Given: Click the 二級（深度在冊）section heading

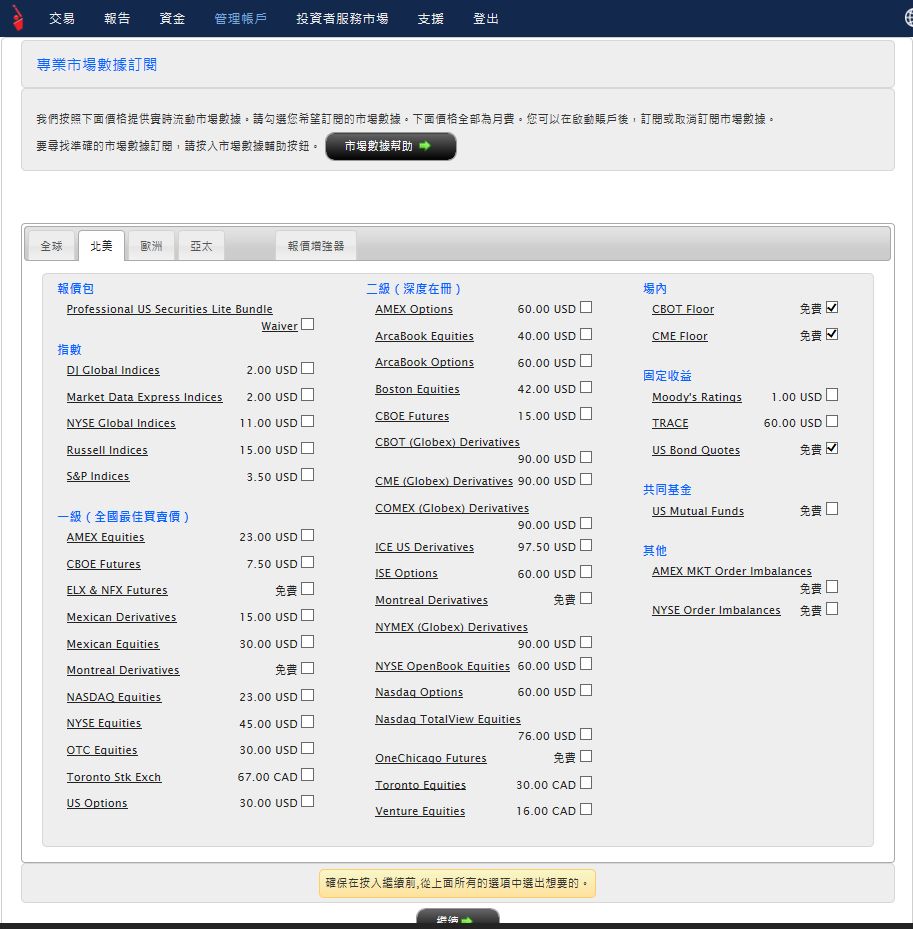Looking at the screenshot, I should [414, 289].
